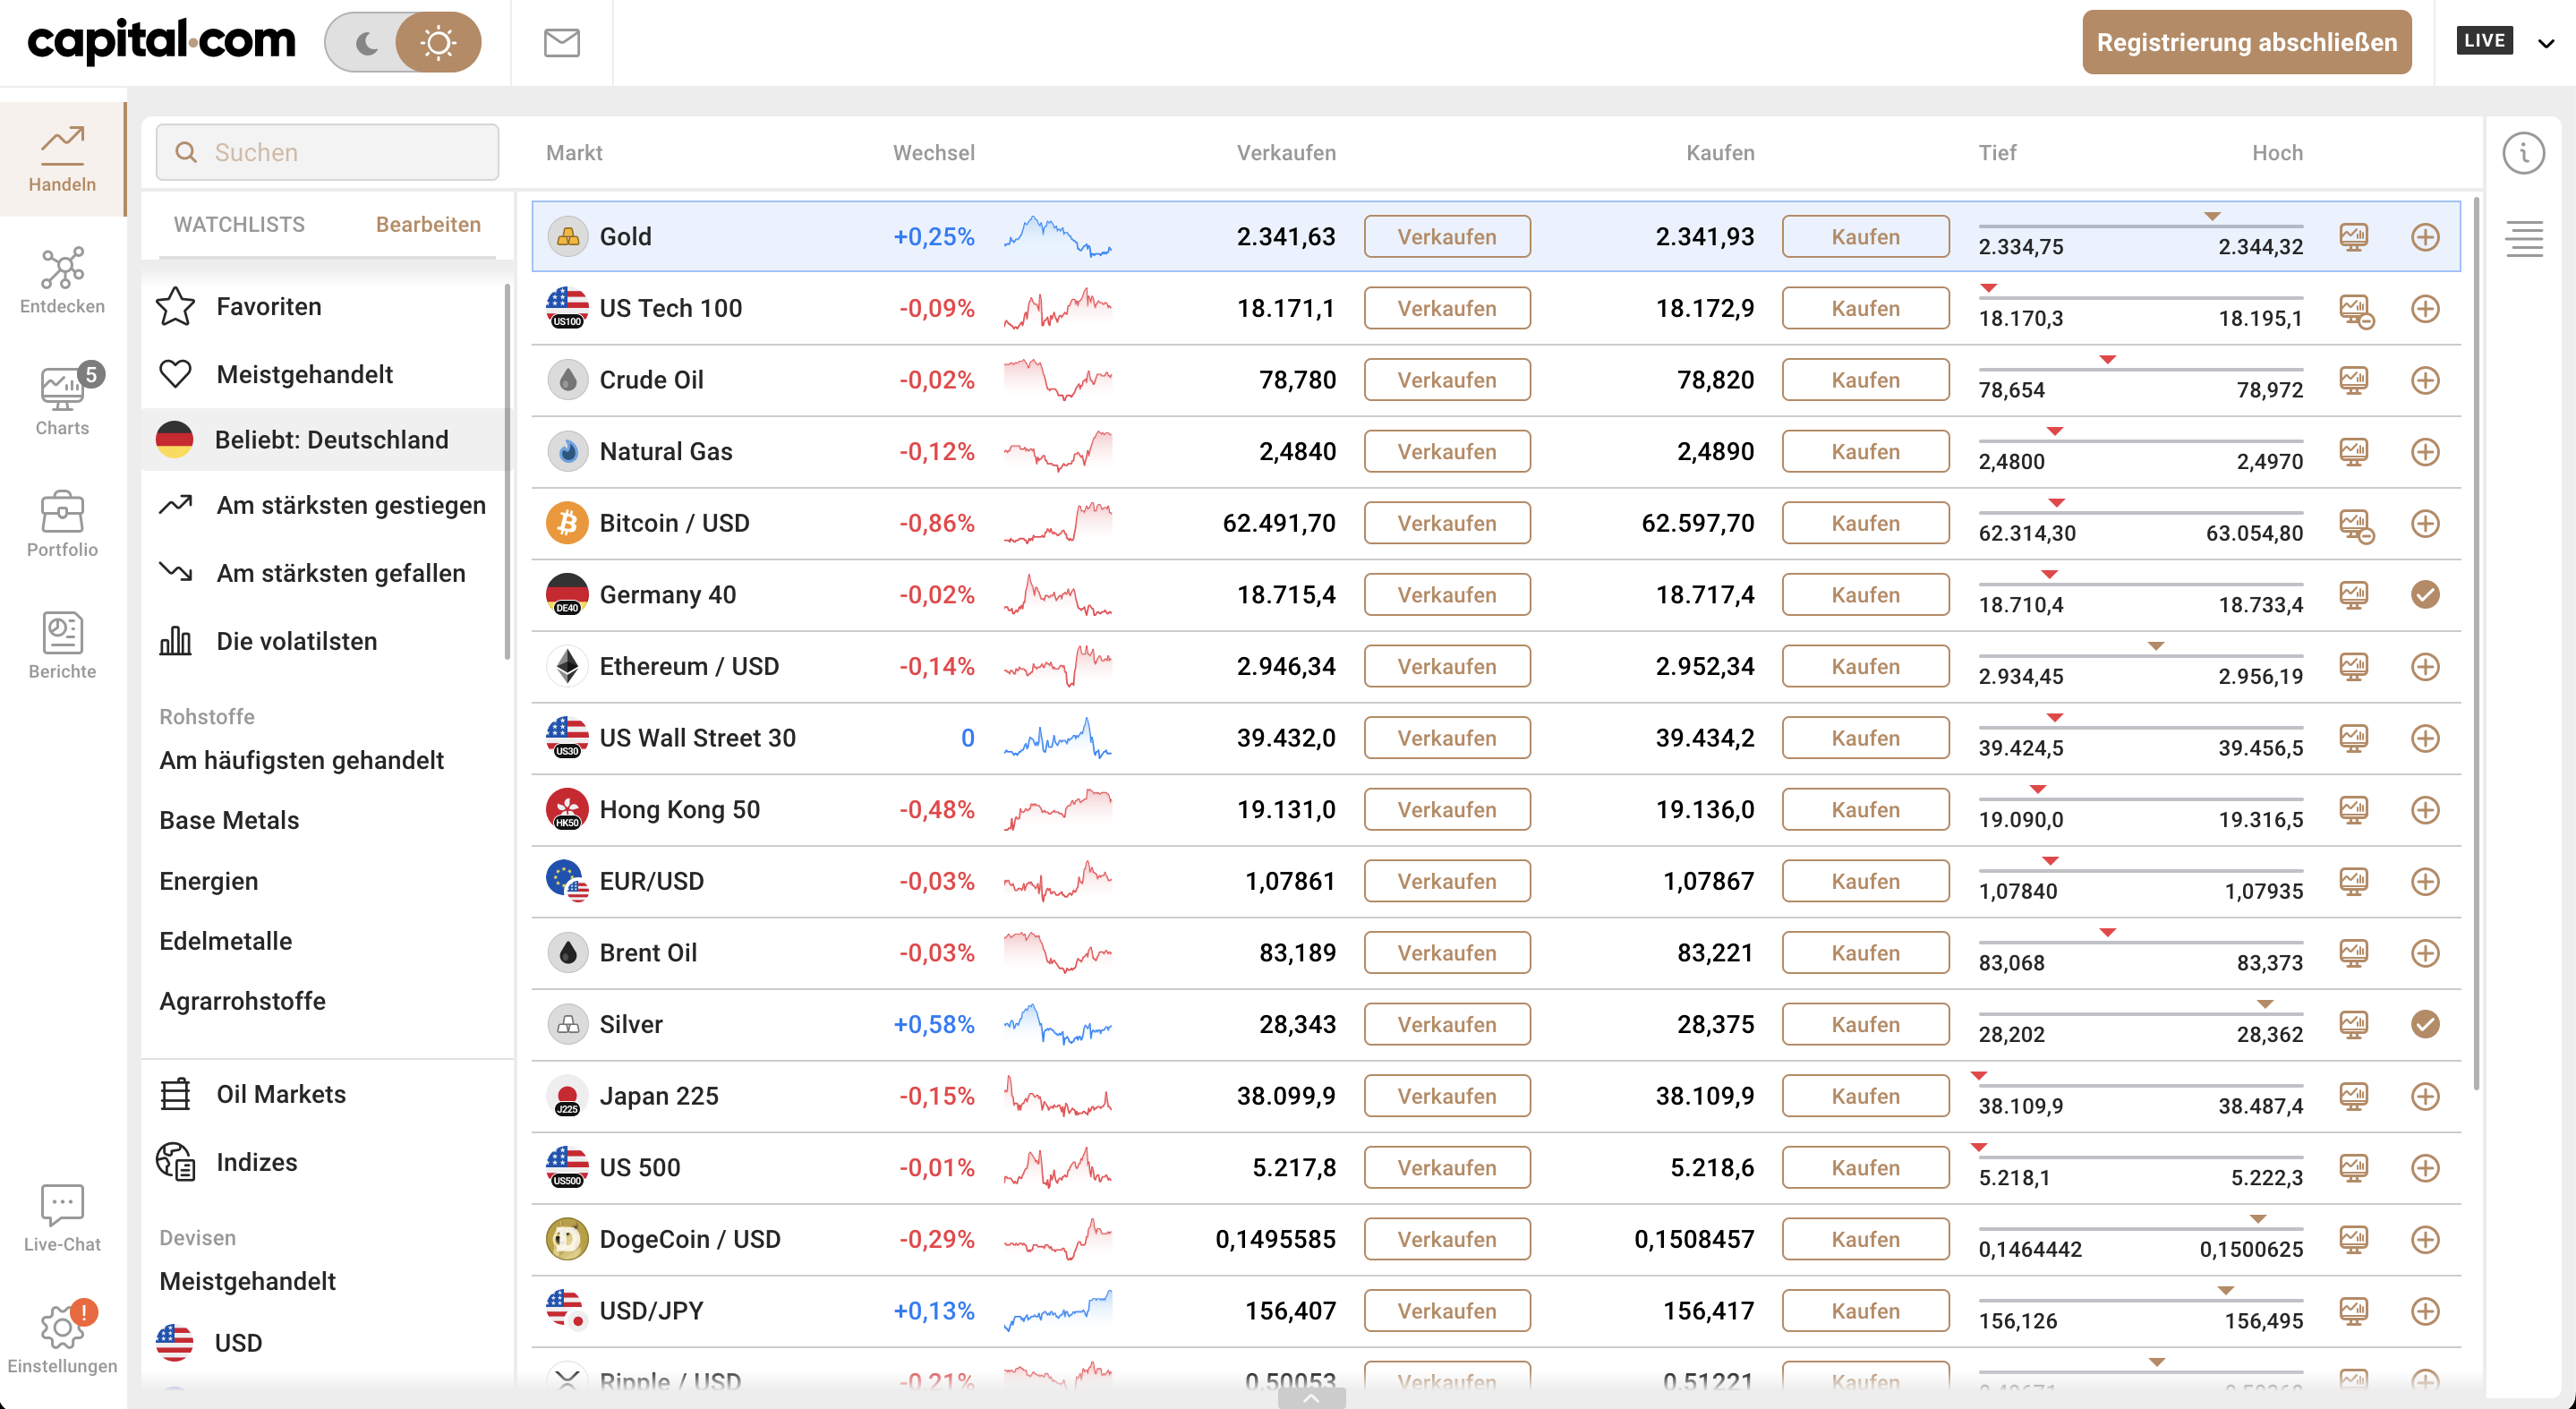The height and width of the screenshot is (1409, 2576).
Task: Click Registrierung abschließen button
Action: pyautogui.click(x=2246, y=43)
